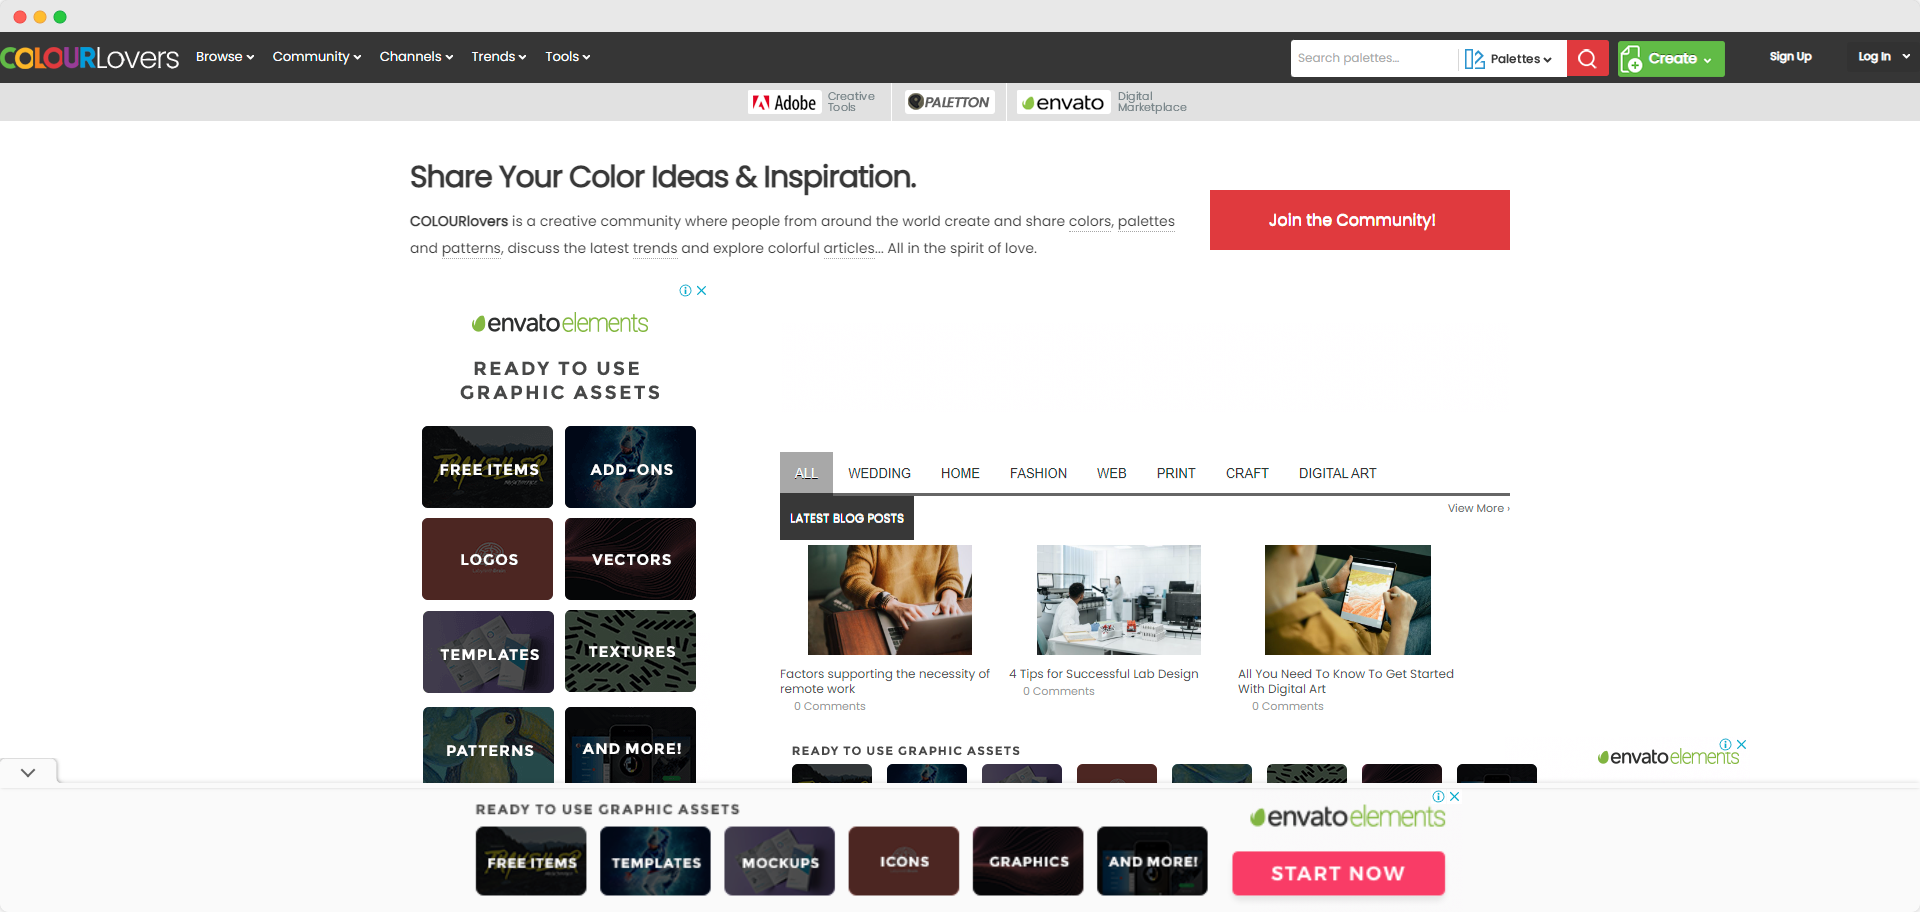Click View More link
The image size is (1920, 912).
coord(1478,508)
